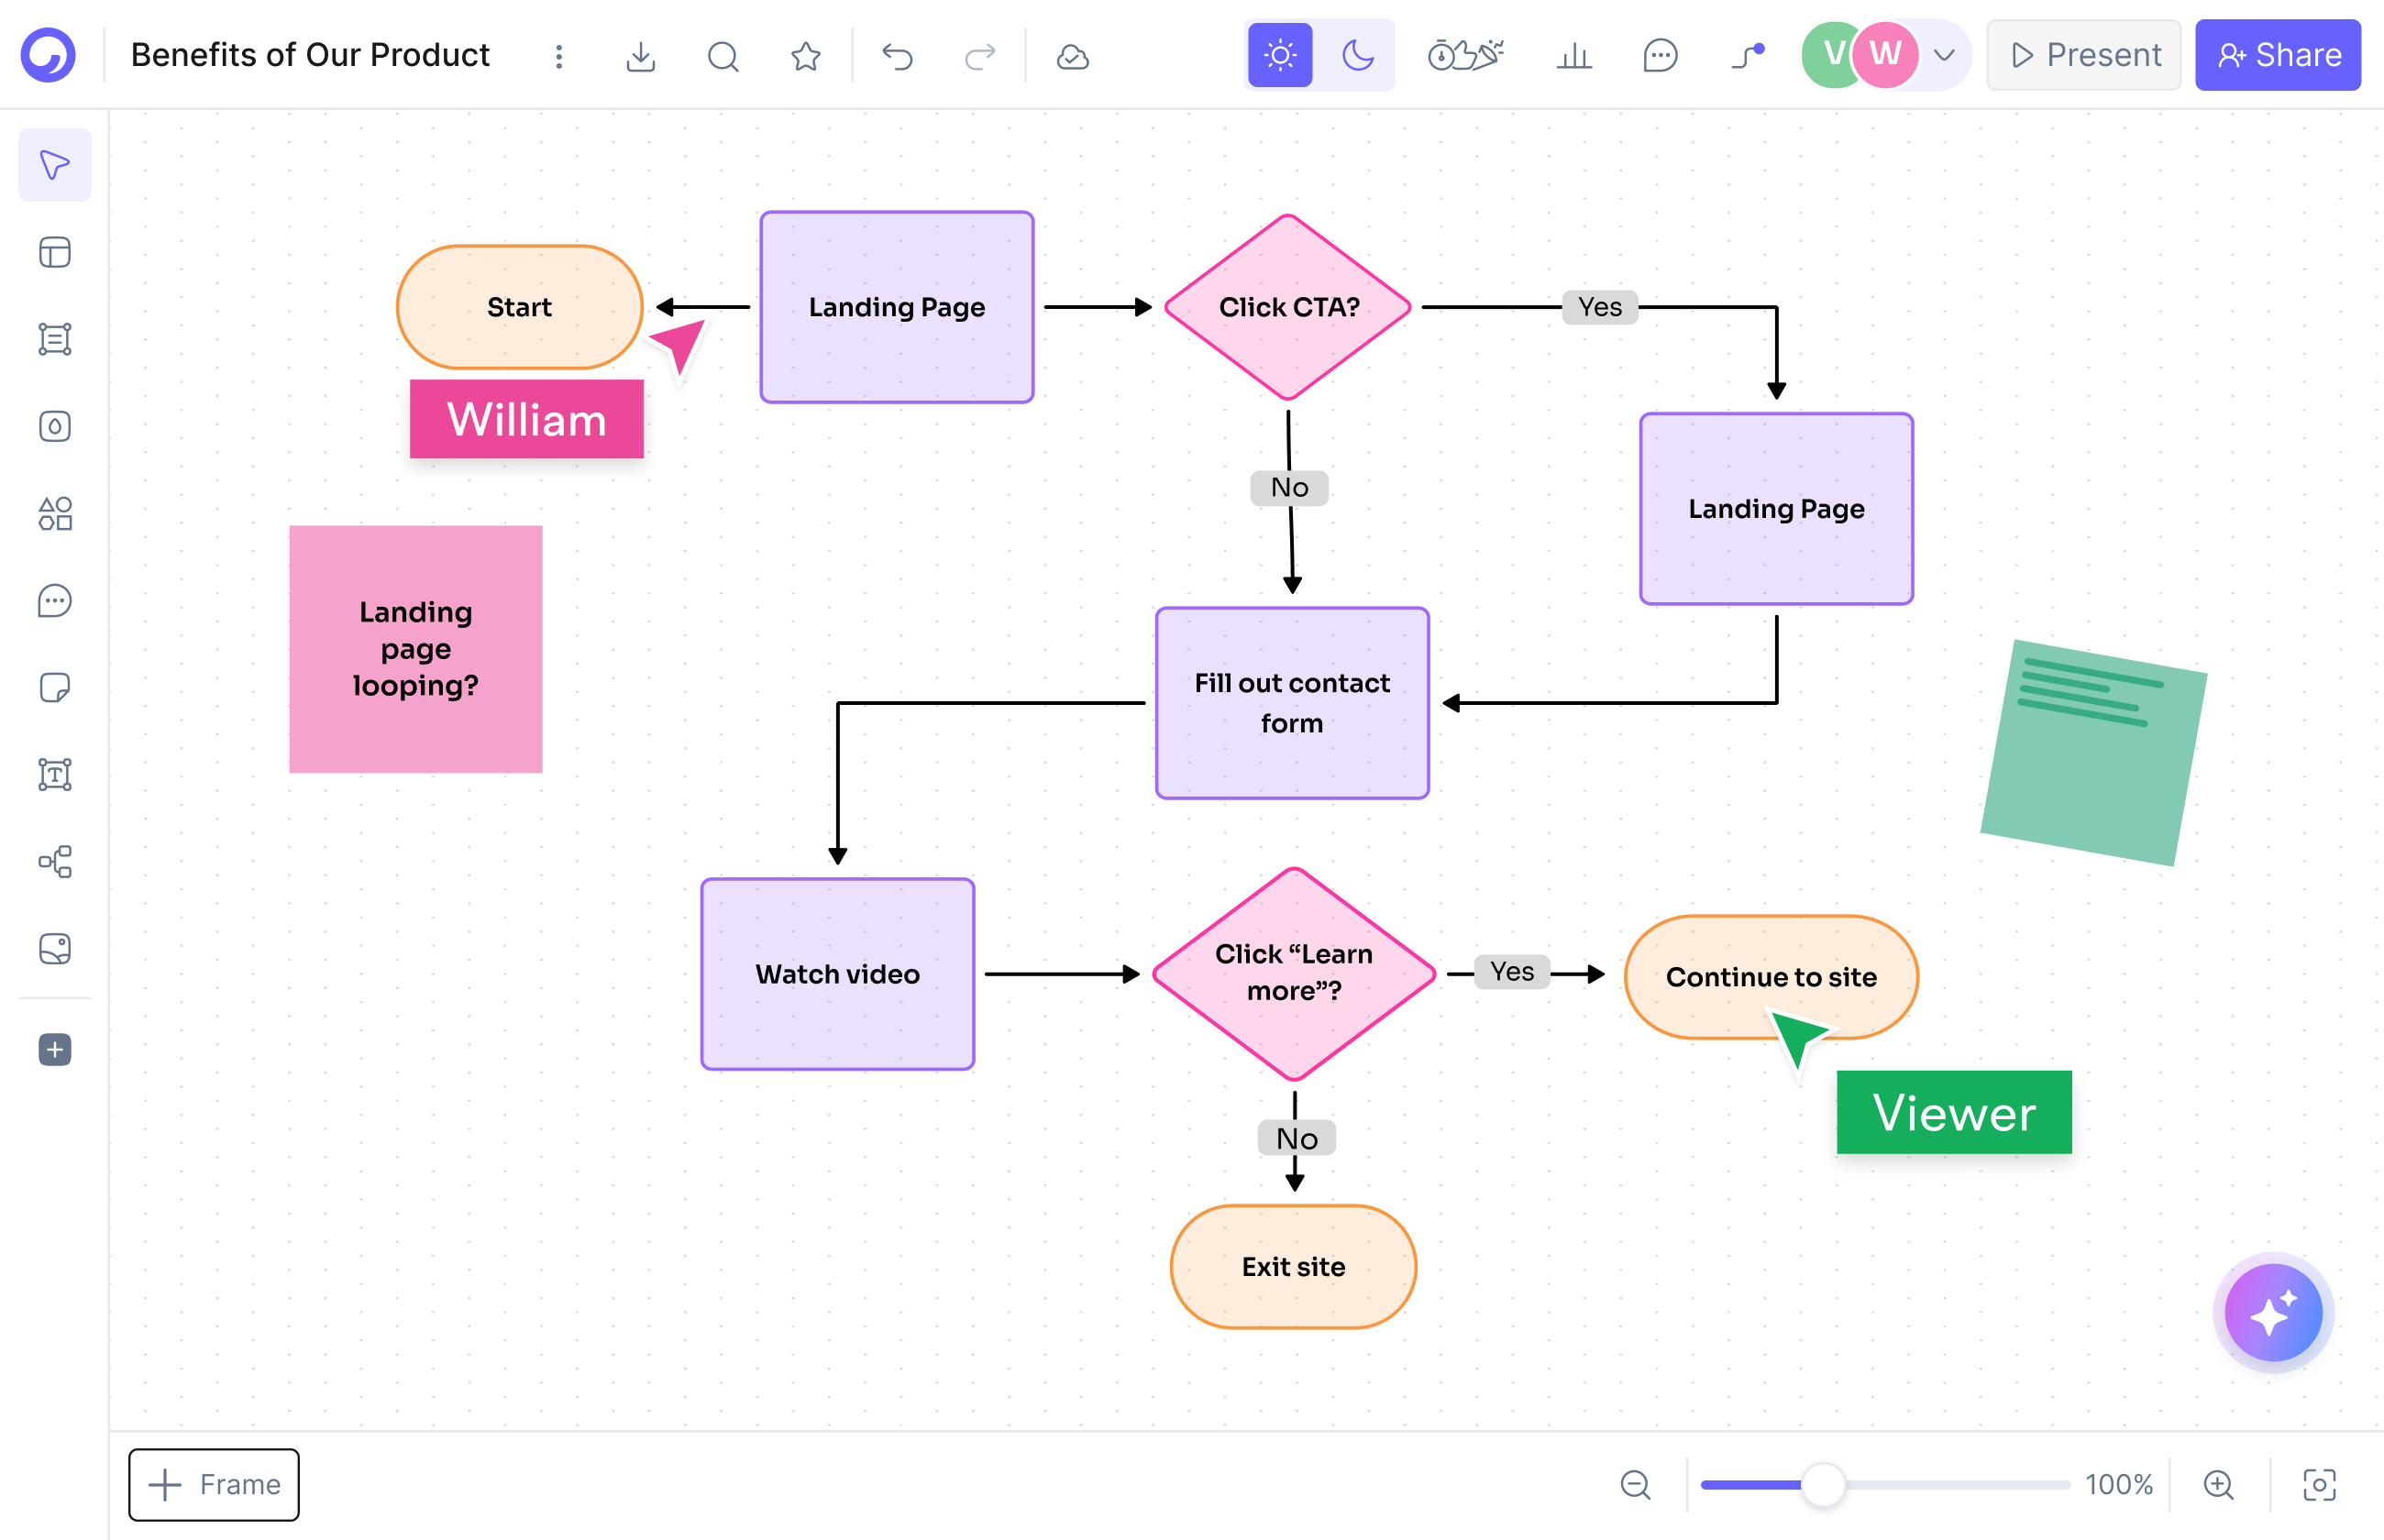Open the shapes library tool
Viewport: 2384px width, 1540px height.
click(55, 514)
